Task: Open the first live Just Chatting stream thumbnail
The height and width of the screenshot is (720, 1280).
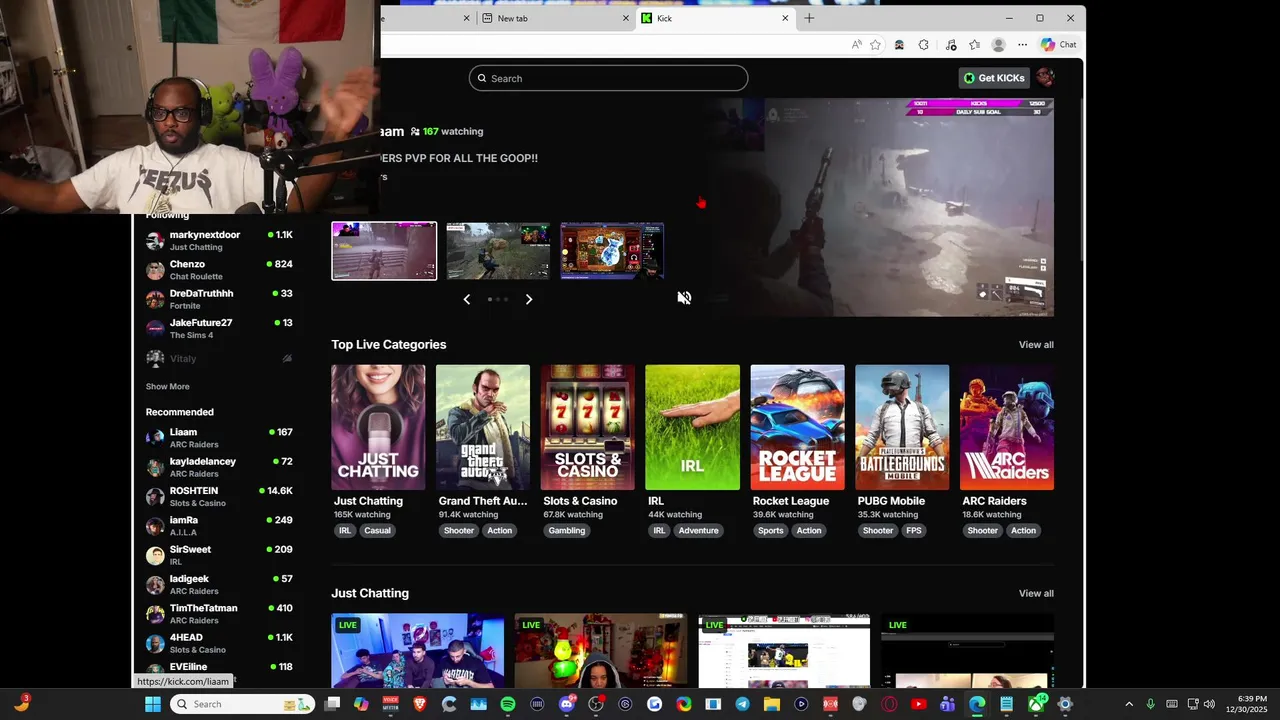Action: 418,651
